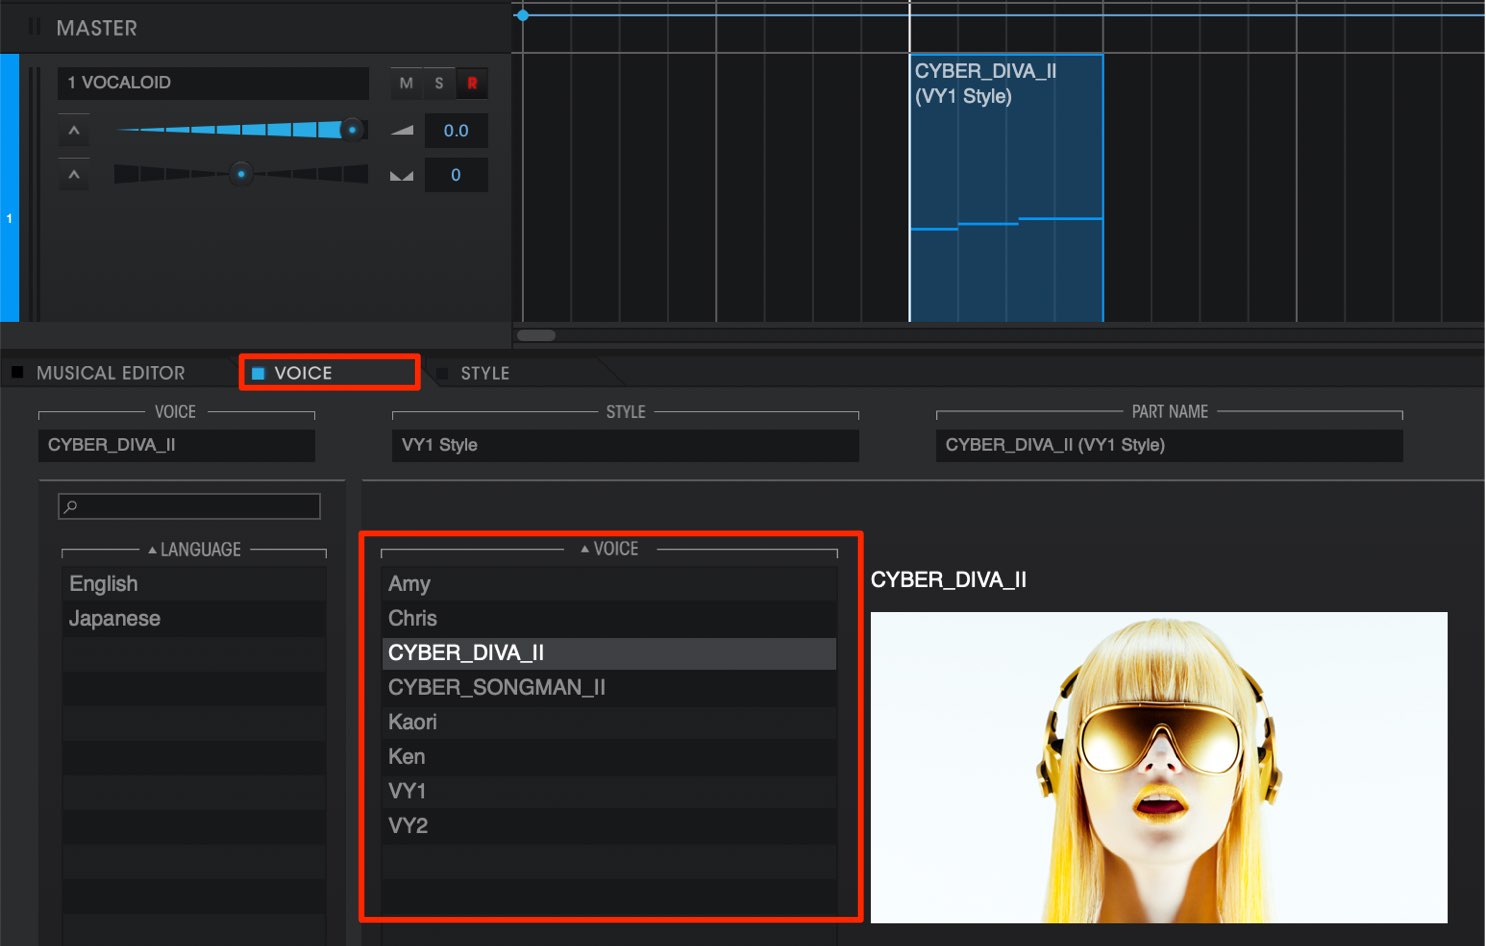The height and width of the screenshot is (946, 1486).
Task: Select the Kaori voice
Action: click(x=609, y=722)
